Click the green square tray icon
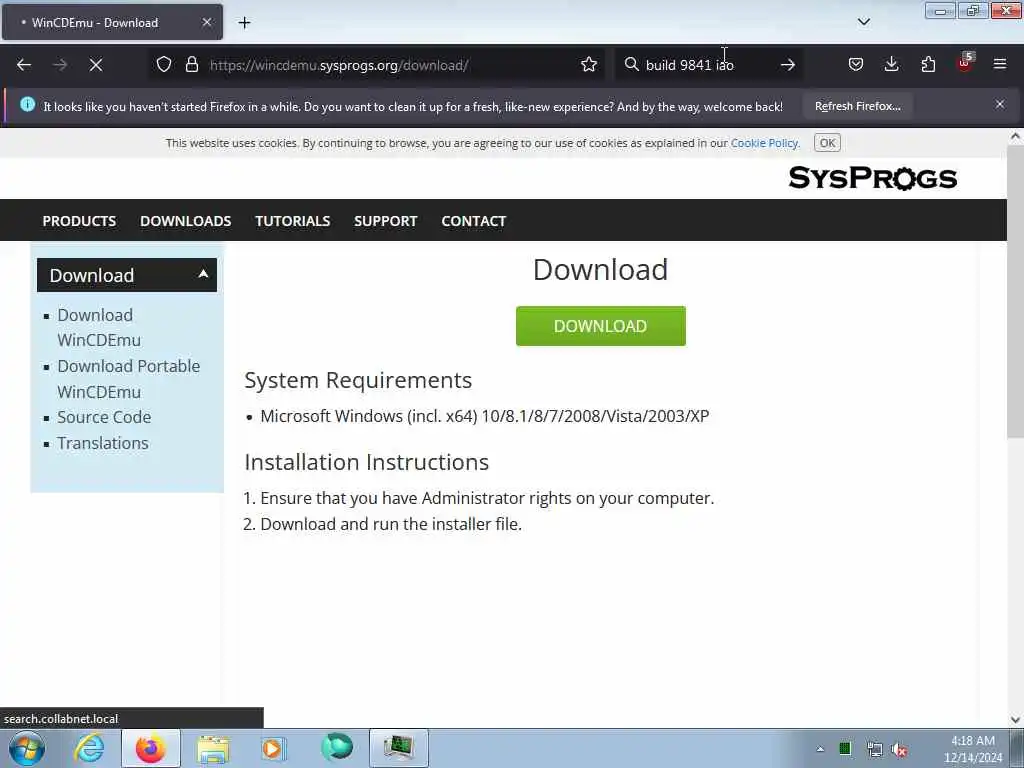This screenshot has width=1024, height=768. tap(844, 748)
